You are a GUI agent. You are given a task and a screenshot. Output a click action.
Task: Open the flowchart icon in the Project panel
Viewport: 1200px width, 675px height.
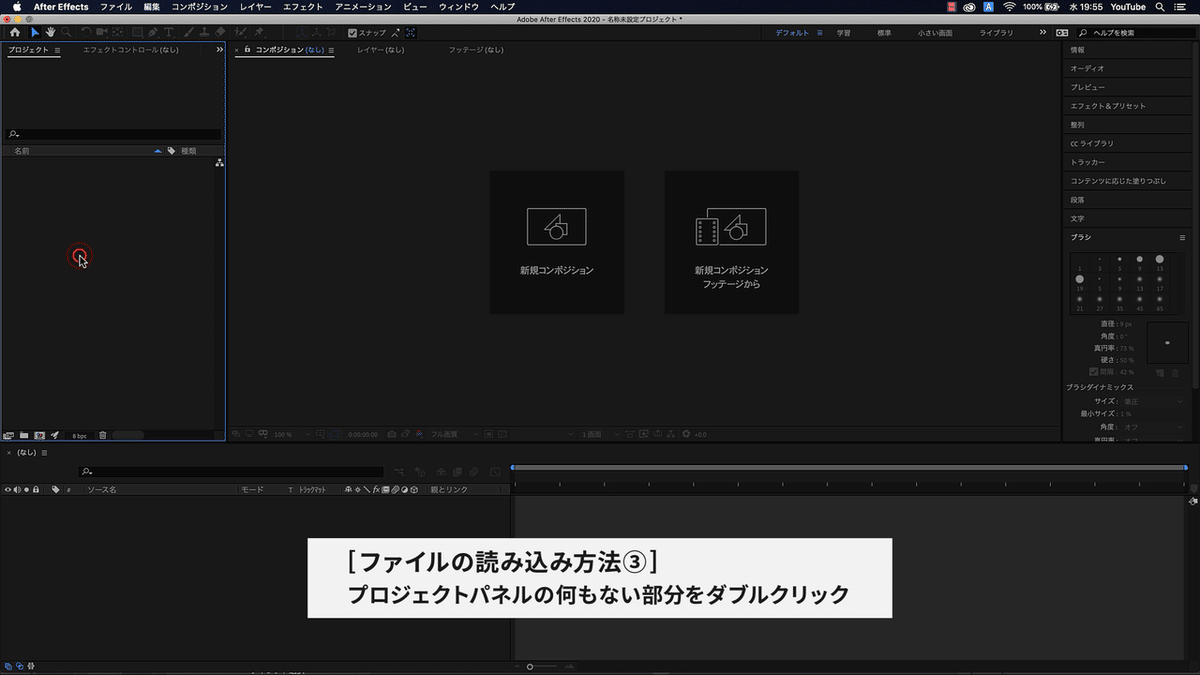[x=219, y=162]
